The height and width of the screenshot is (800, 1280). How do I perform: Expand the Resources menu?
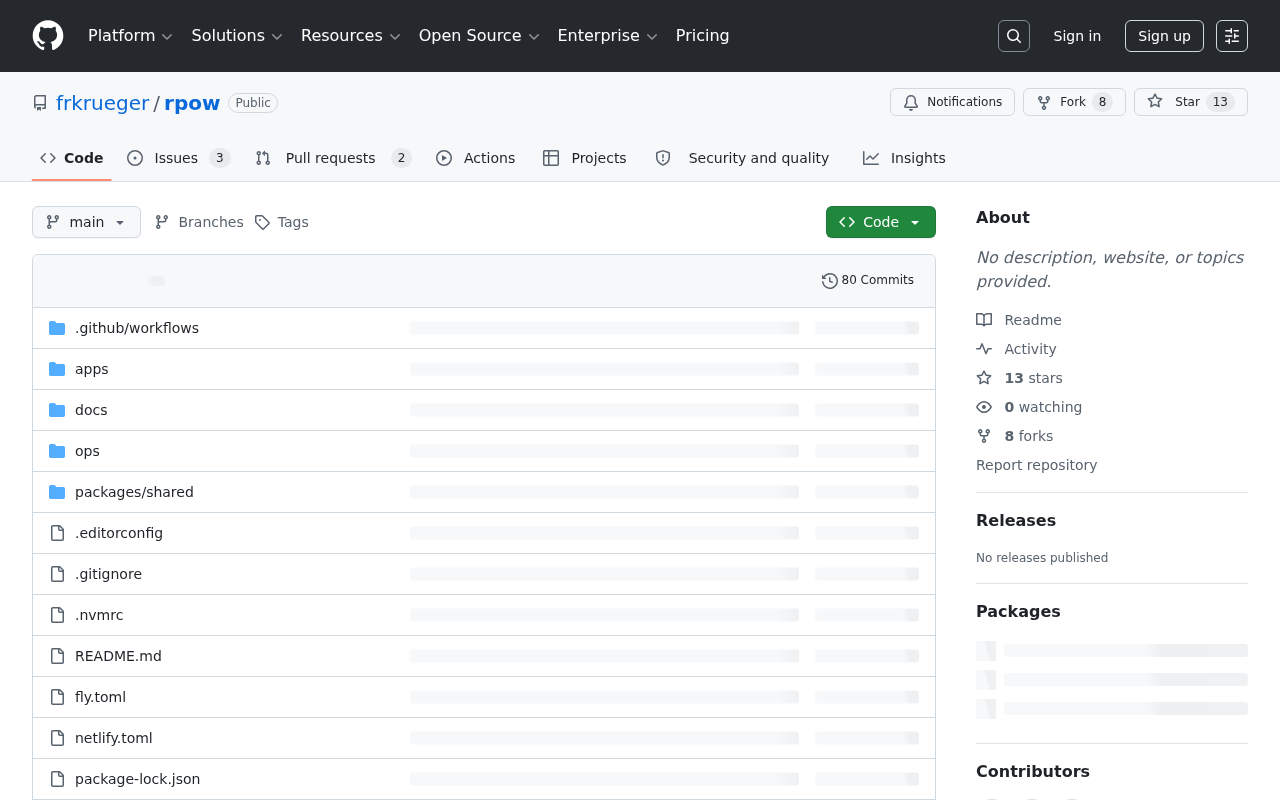pos(350,36)
